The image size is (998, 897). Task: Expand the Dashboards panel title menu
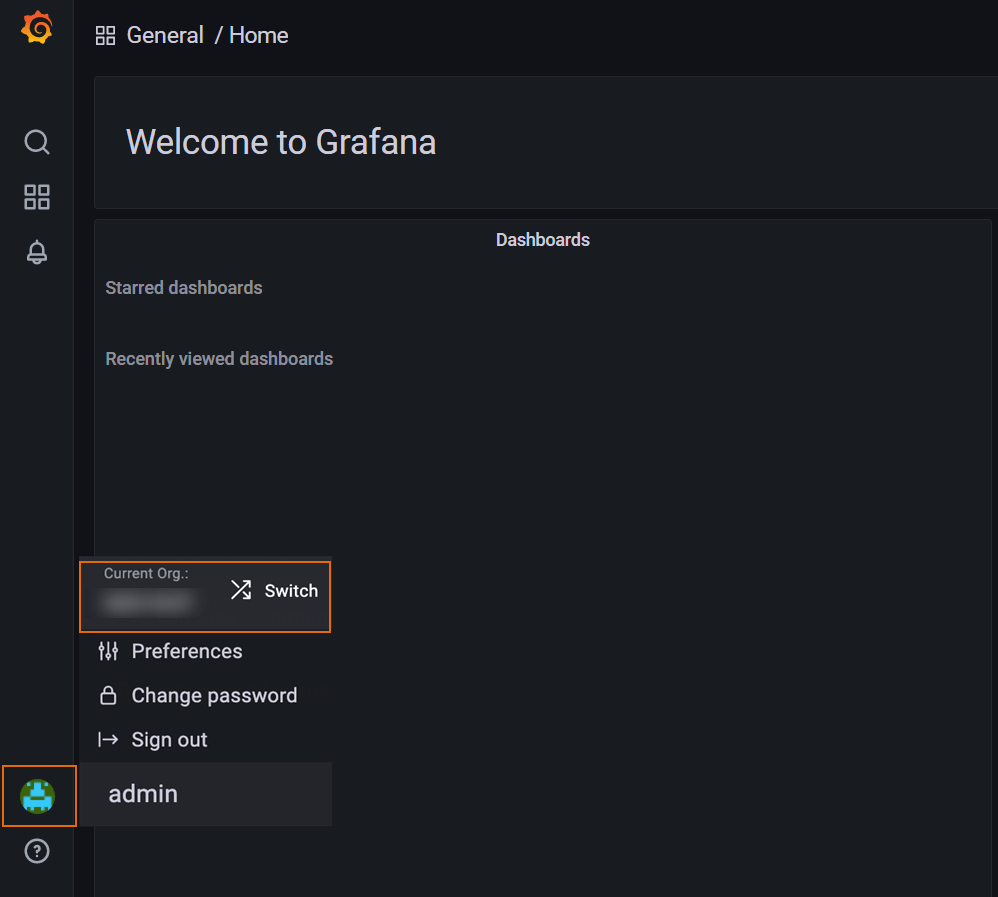[x=542, y=240]
